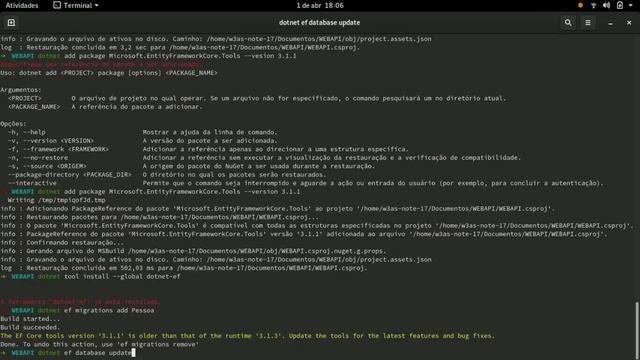Click the '-s, --source <ORIGEM>' option
The image size is (640, 360).
click(191, 166)
